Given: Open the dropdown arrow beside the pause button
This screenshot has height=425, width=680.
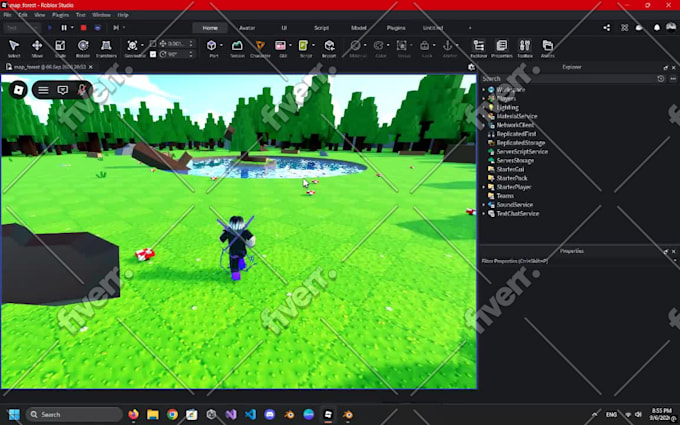Looking at the screenshot, I should (x=72, y=28).
